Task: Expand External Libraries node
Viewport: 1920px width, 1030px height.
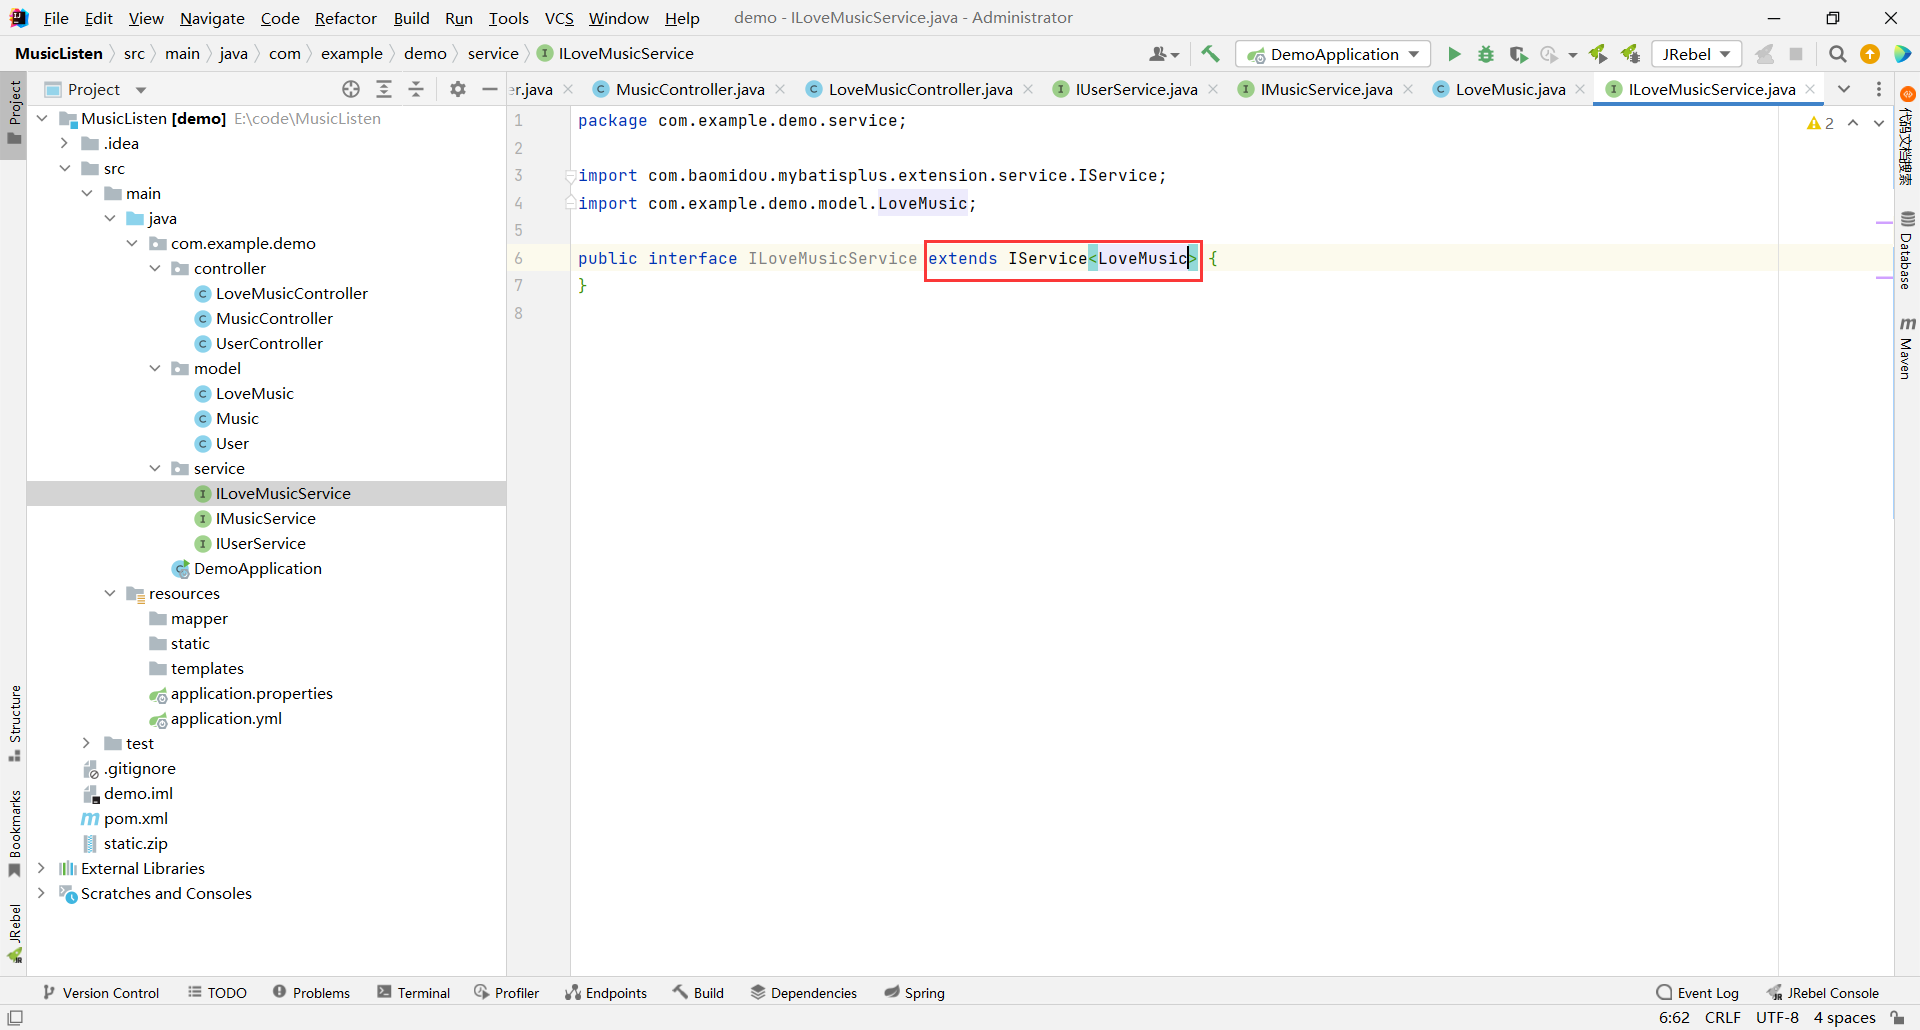Action: (42, 868)
